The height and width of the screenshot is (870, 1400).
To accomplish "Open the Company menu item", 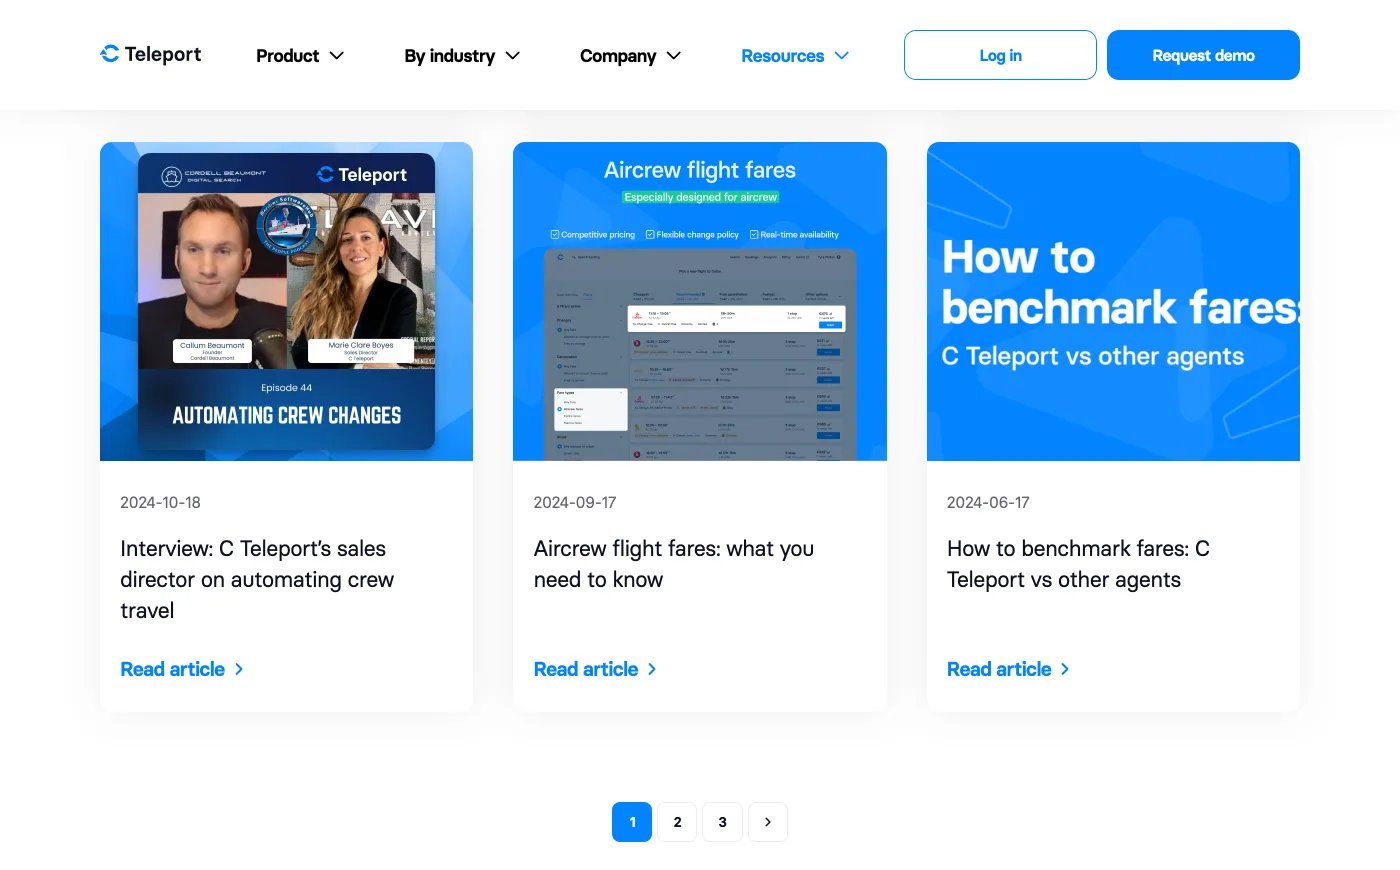I will (x=617, y=56).
